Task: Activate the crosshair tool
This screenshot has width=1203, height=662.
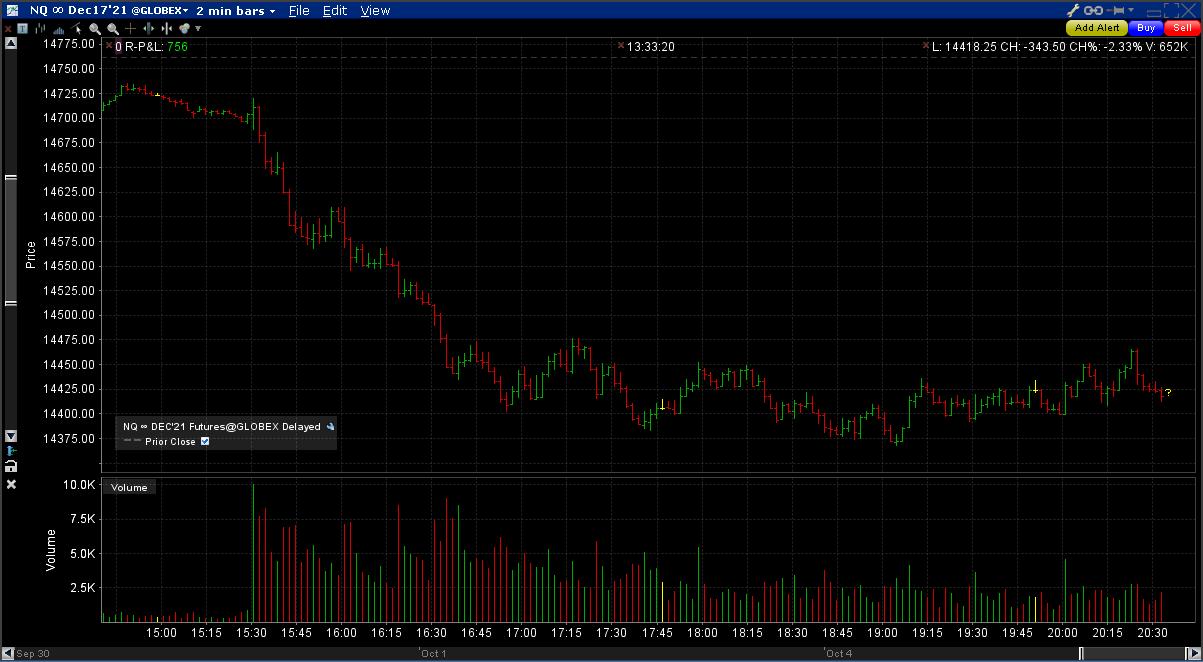Action: [x=130, y=28]
